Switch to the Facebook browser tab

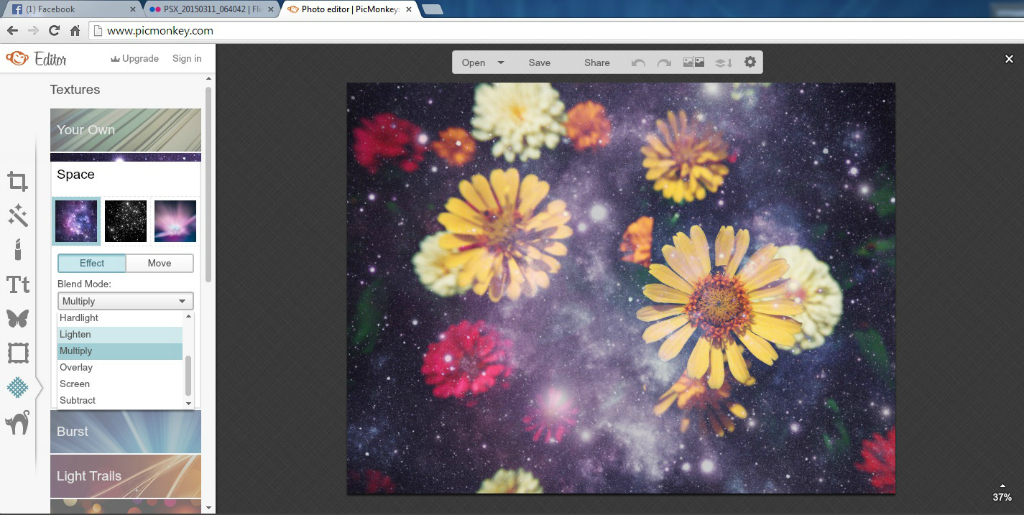coord(71,9)
